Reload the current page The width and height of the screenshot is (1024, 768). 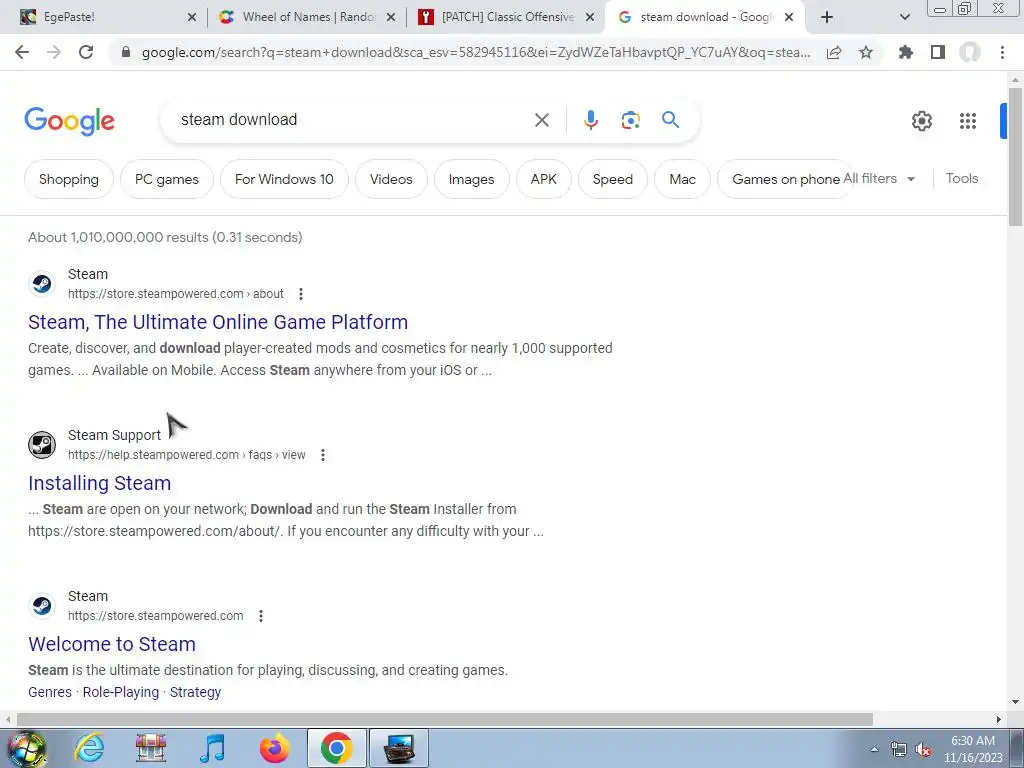[86, 52]
